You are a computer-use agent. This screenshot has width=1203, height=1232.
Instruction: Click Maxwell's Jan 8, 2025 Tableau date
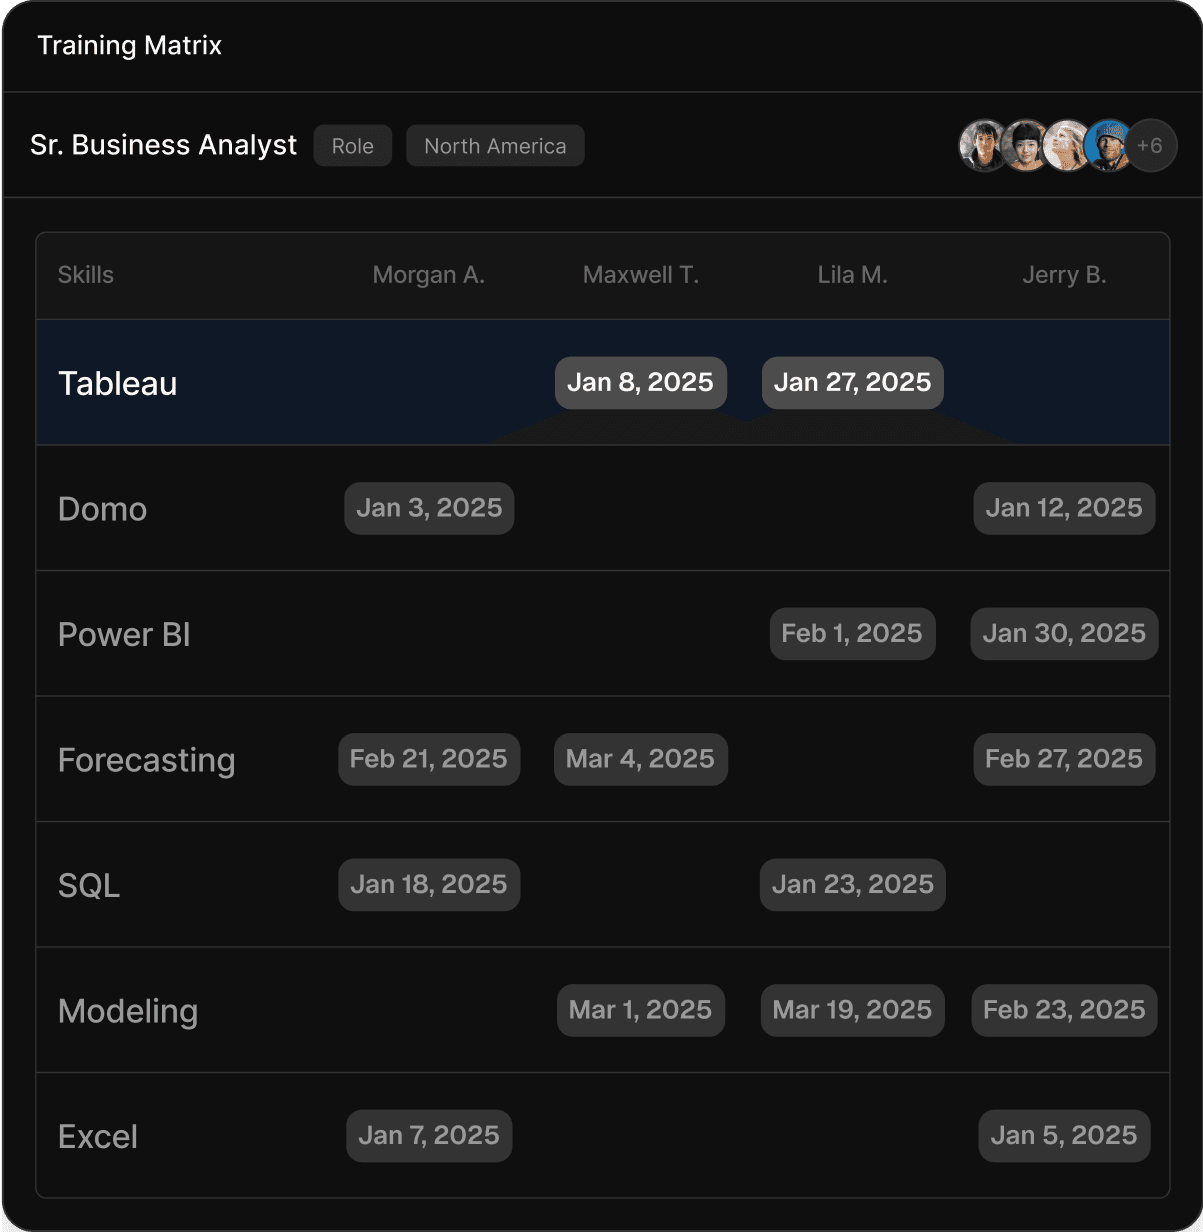coord(640,382)
